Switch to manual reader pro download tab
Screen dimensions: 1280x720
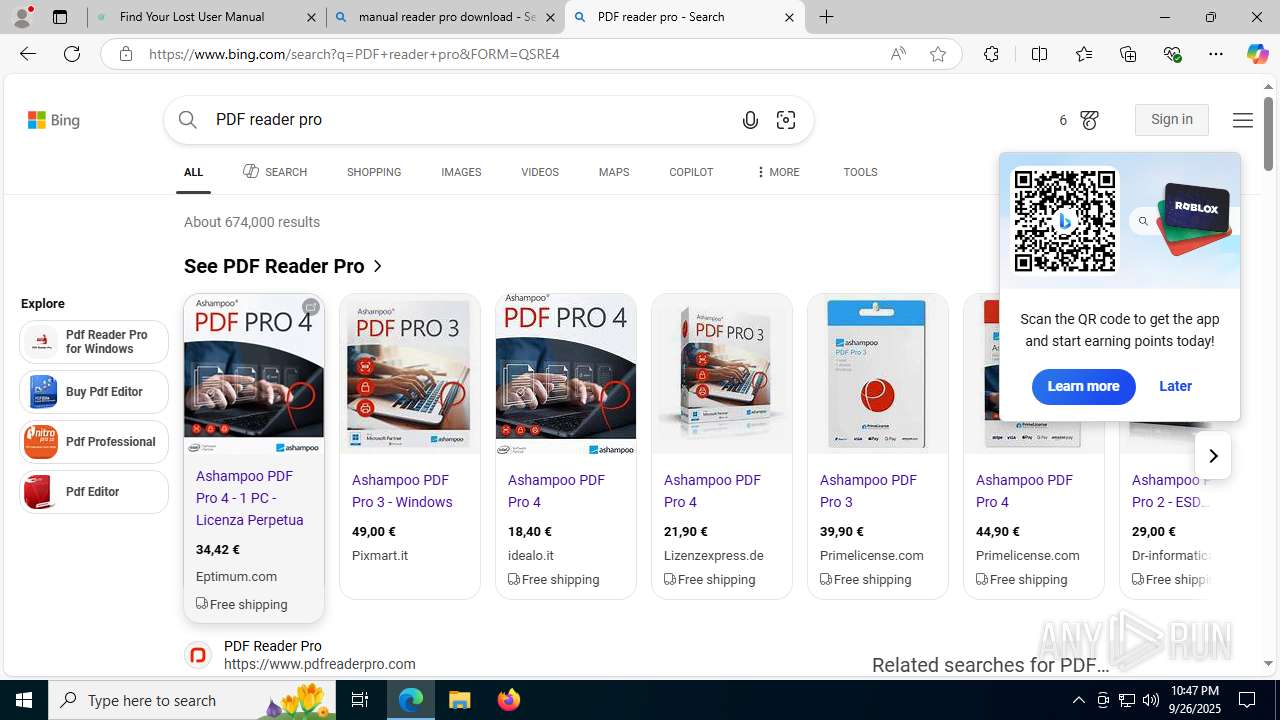pyautogui.click(x=446, y=17)
